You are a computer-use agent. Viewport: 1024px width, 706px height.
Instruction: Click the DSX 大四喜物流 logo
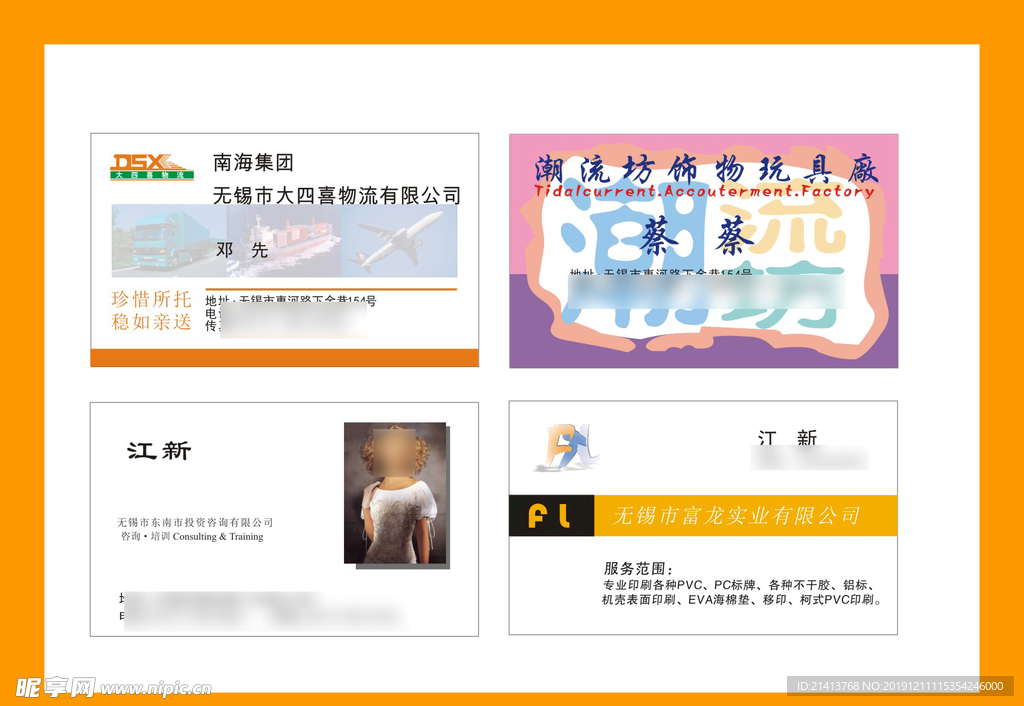point(152,167)
